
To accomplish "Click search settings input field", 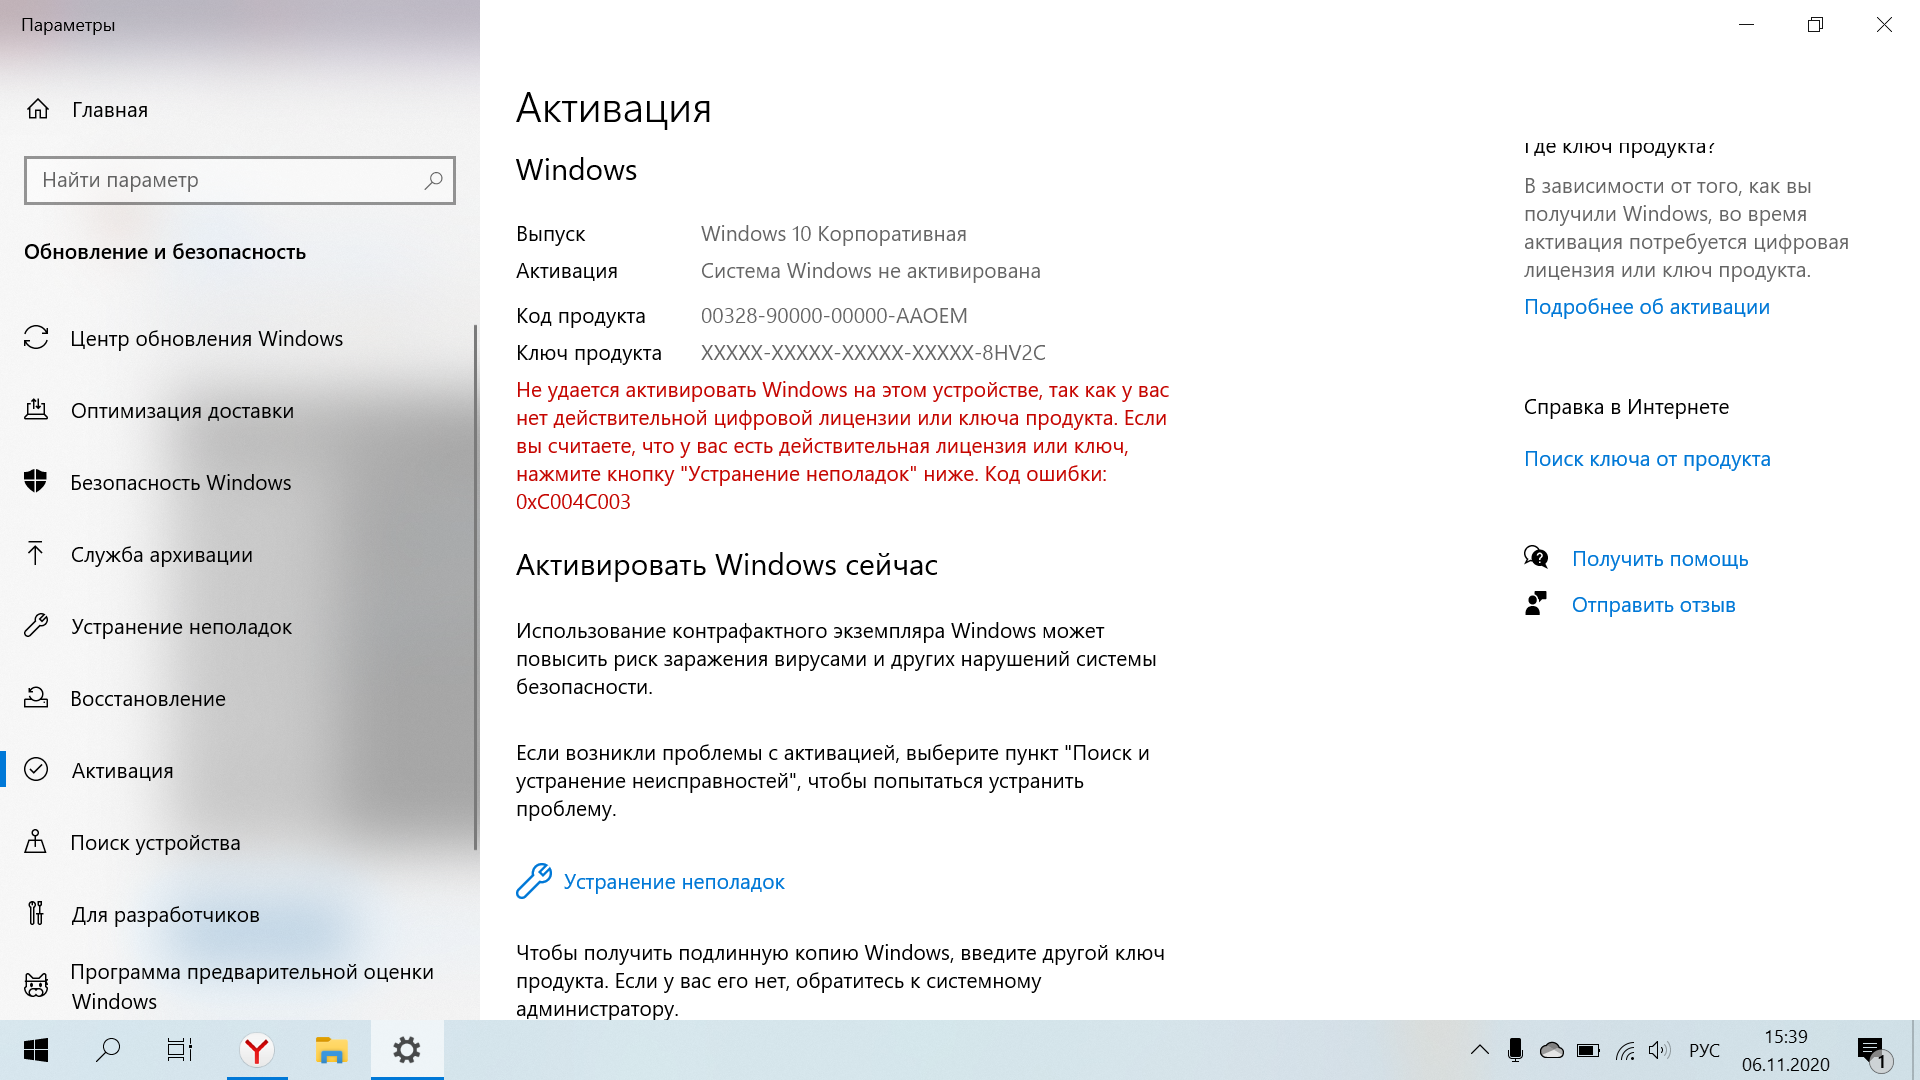I will click(240, 179).
